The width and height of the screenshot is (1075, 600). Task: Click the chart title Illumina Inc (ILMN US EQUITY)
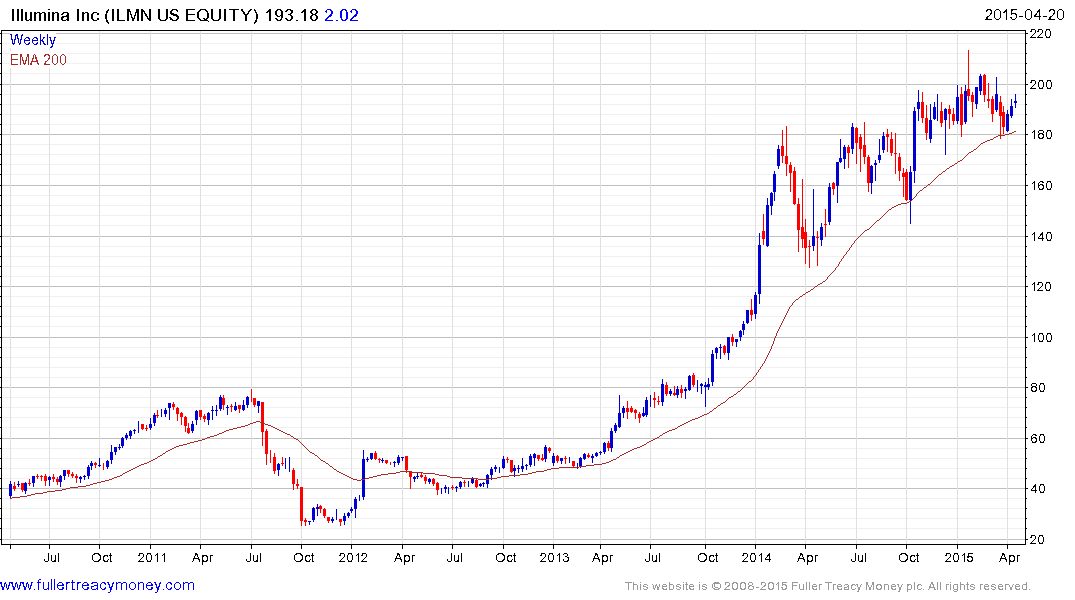[135, 15]
